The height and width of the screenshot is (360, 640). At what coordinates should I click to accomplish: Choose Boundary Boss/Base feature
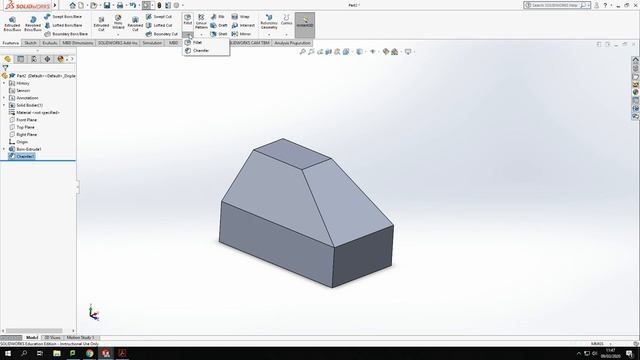coord(66,34)
